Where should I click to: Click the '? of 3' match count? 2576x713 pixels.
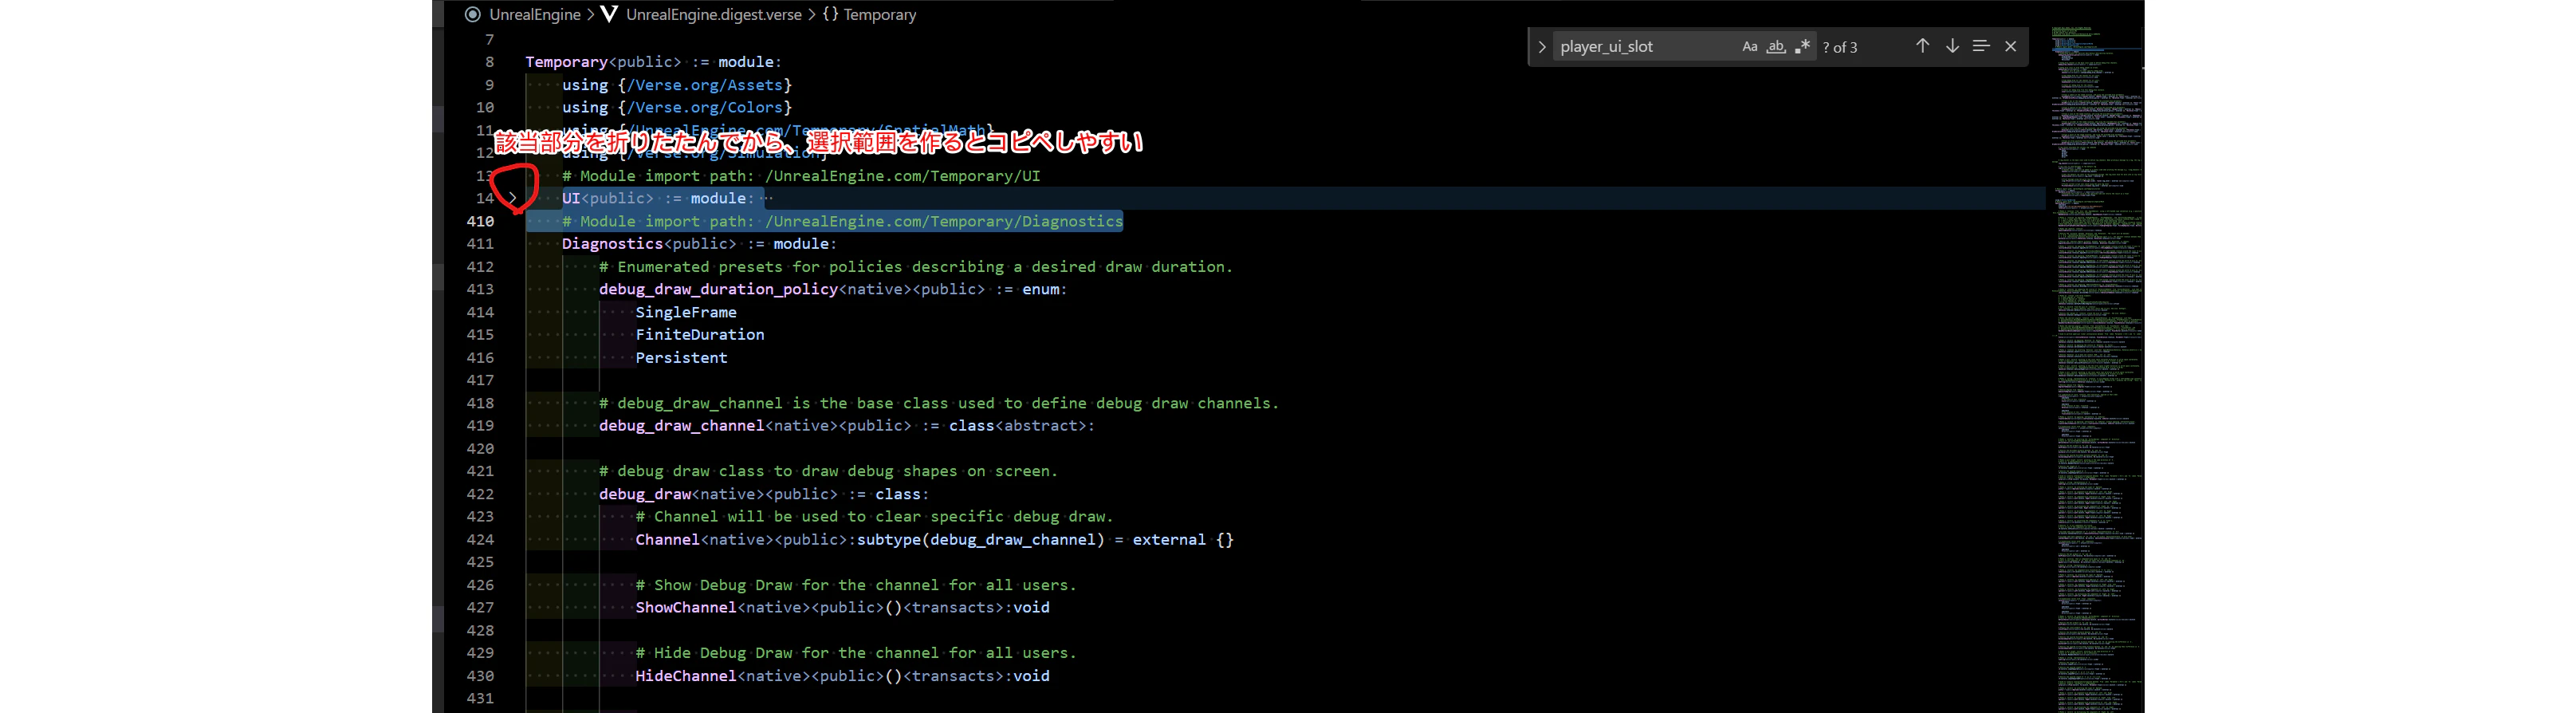1840,47
